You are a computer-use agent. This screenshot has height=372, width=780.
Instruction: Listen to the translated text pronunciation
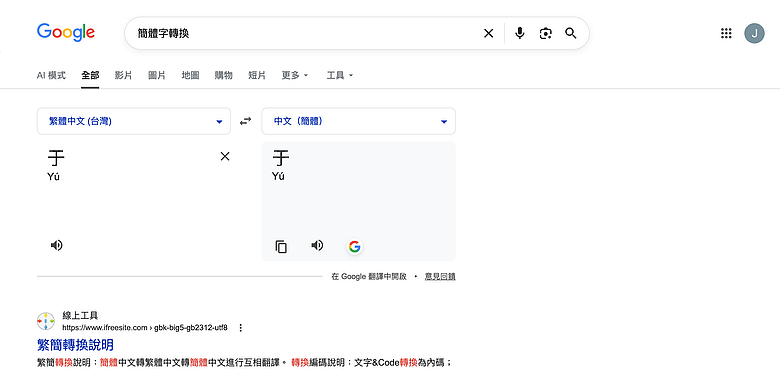(x=317, y=245)
